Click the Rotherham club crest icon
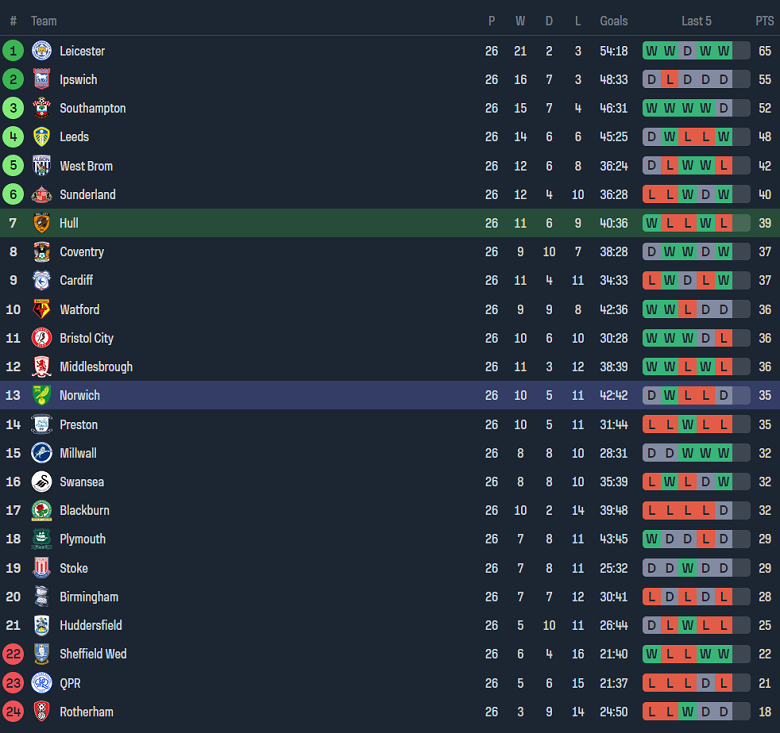This screenshot has width=780, height=733. click(x=41, y=712)
